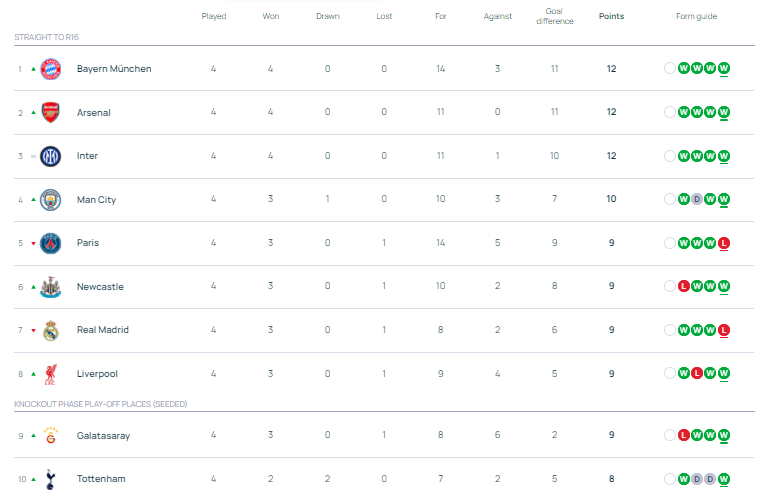768x499 pixels.
Task: Sort table by Points column header
Action: tap(611, 16)
